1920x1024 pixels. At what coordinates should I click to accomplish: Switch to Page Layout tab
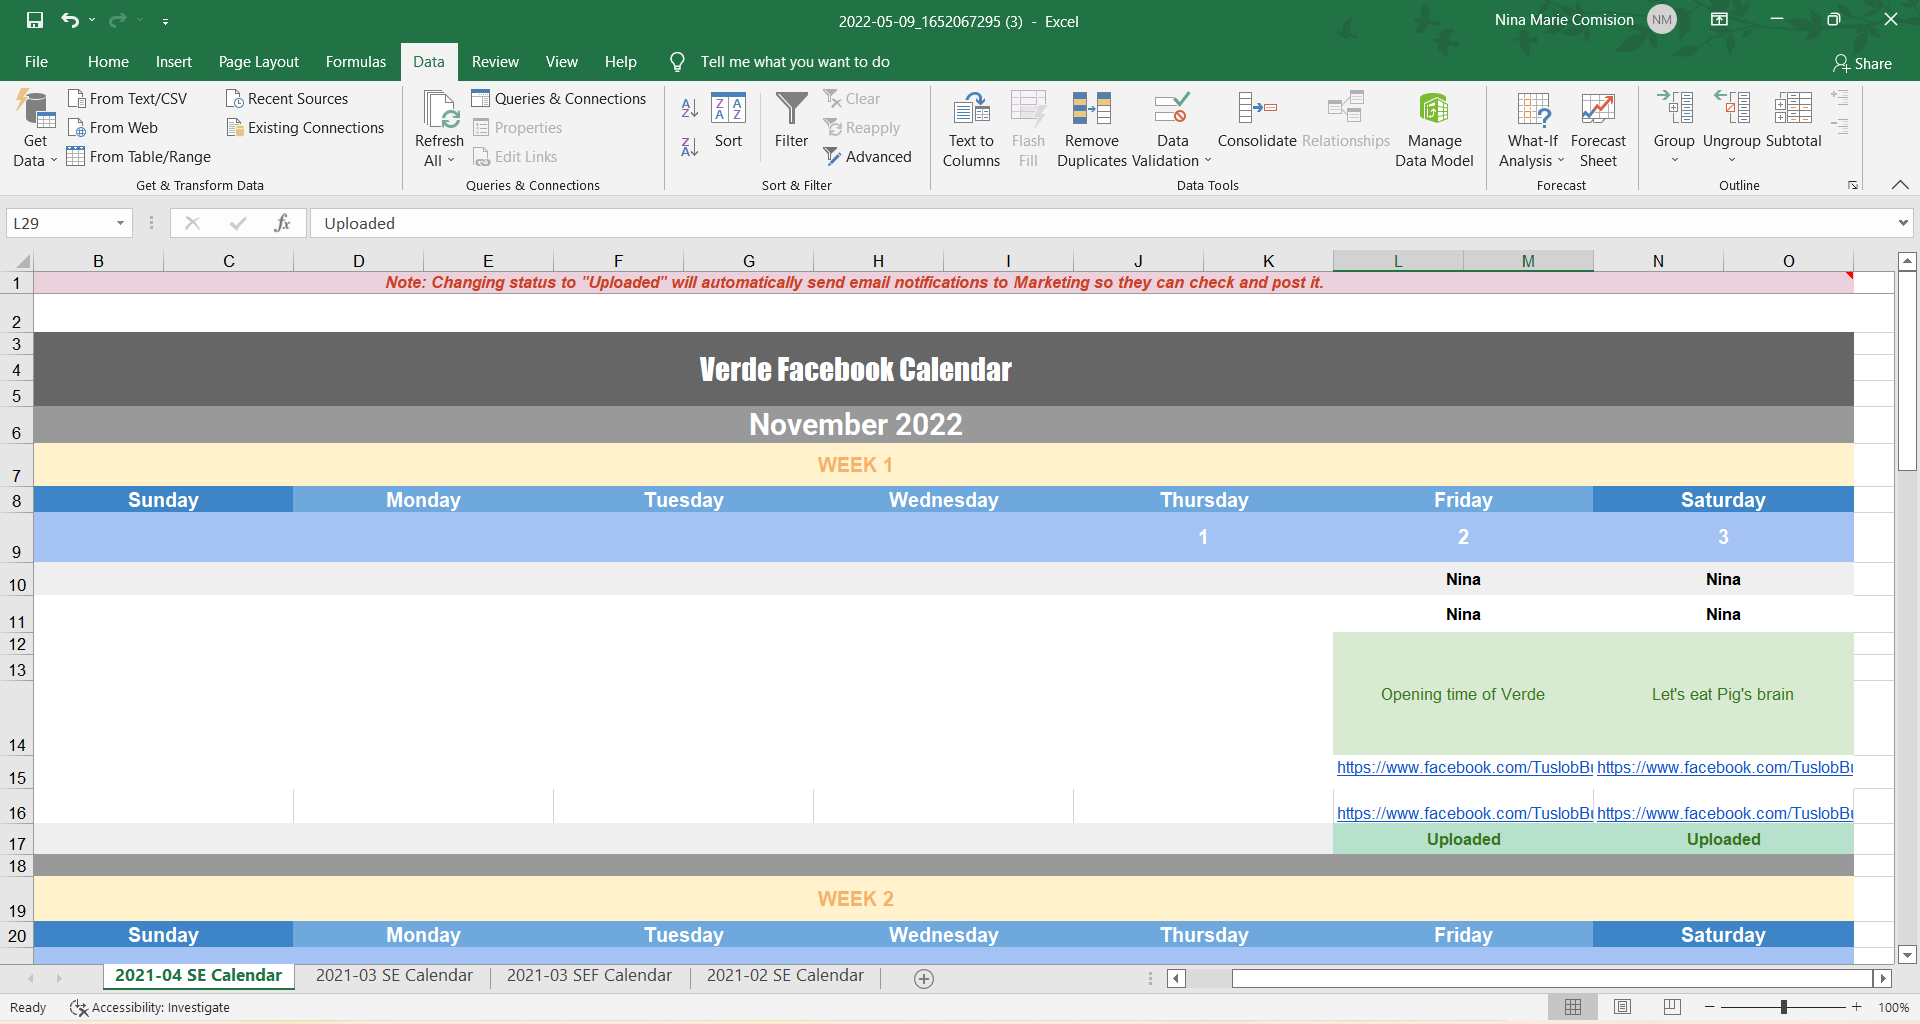point(258,62)
